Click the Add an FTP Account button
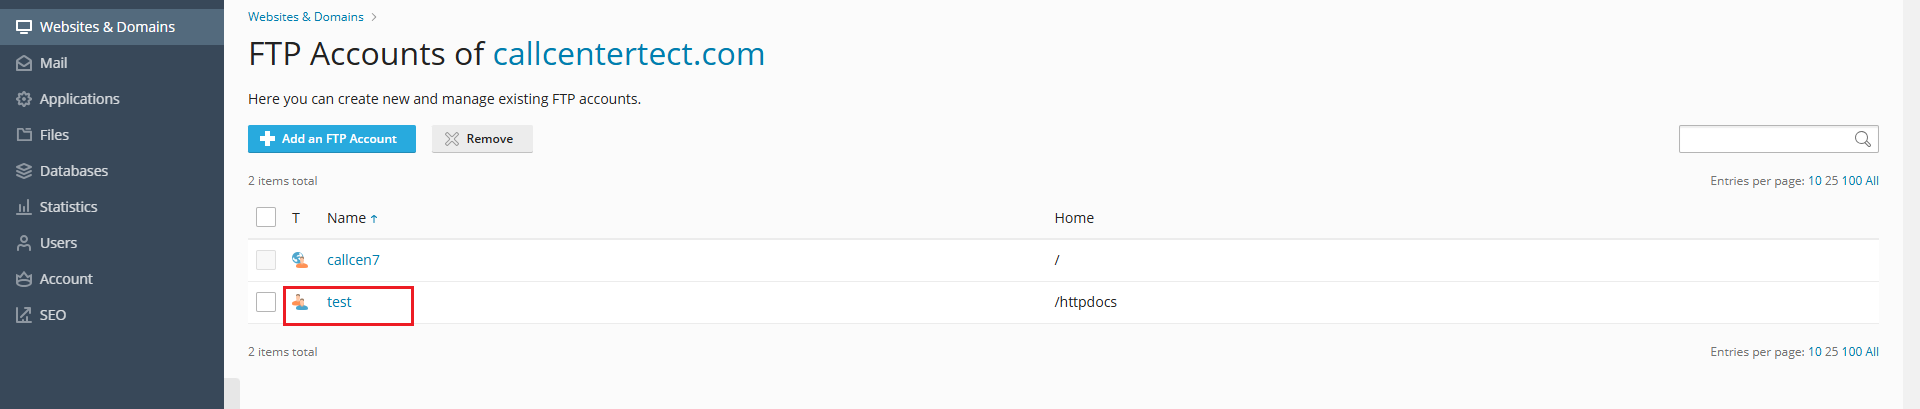Viewport: 1920px width, 409px height. pyautogui.click(x=331, y=139)
